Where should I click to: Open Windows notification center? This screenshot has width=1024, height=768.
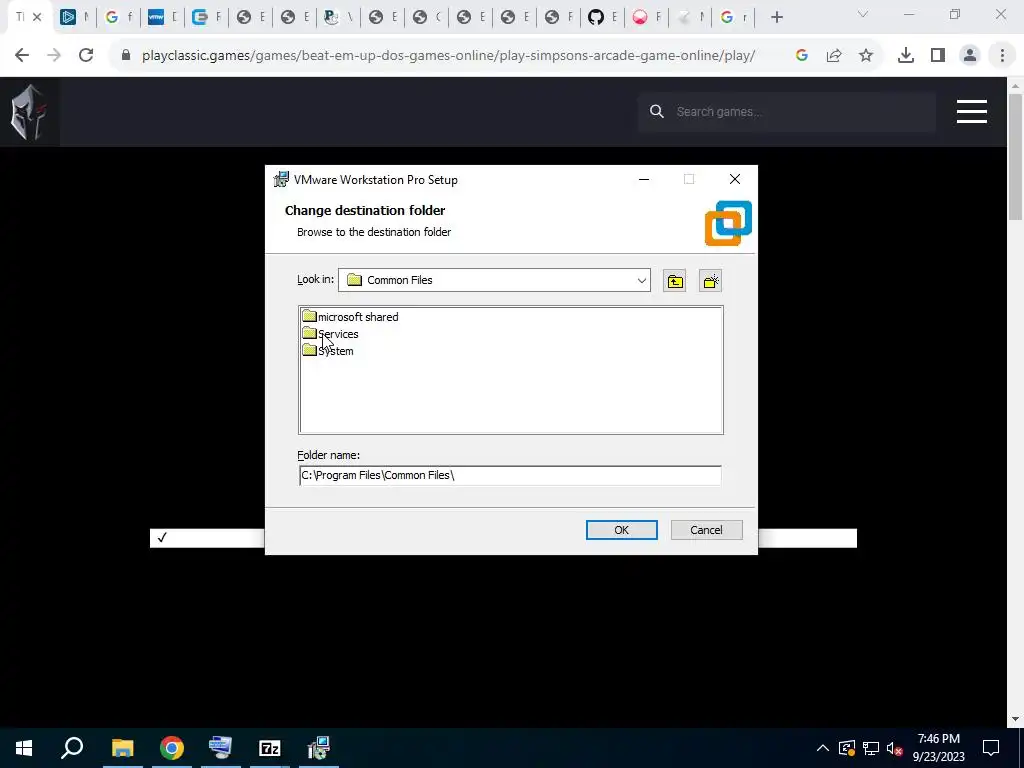[991, 748]
